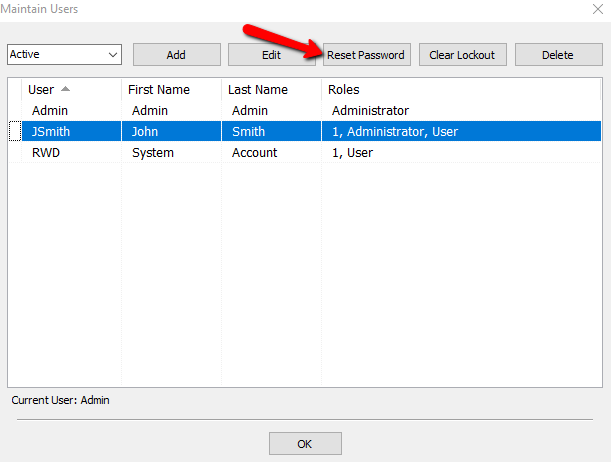The image size is (611, 462).
Task: Clear the lockout for selected user
Action: point(463,55)
